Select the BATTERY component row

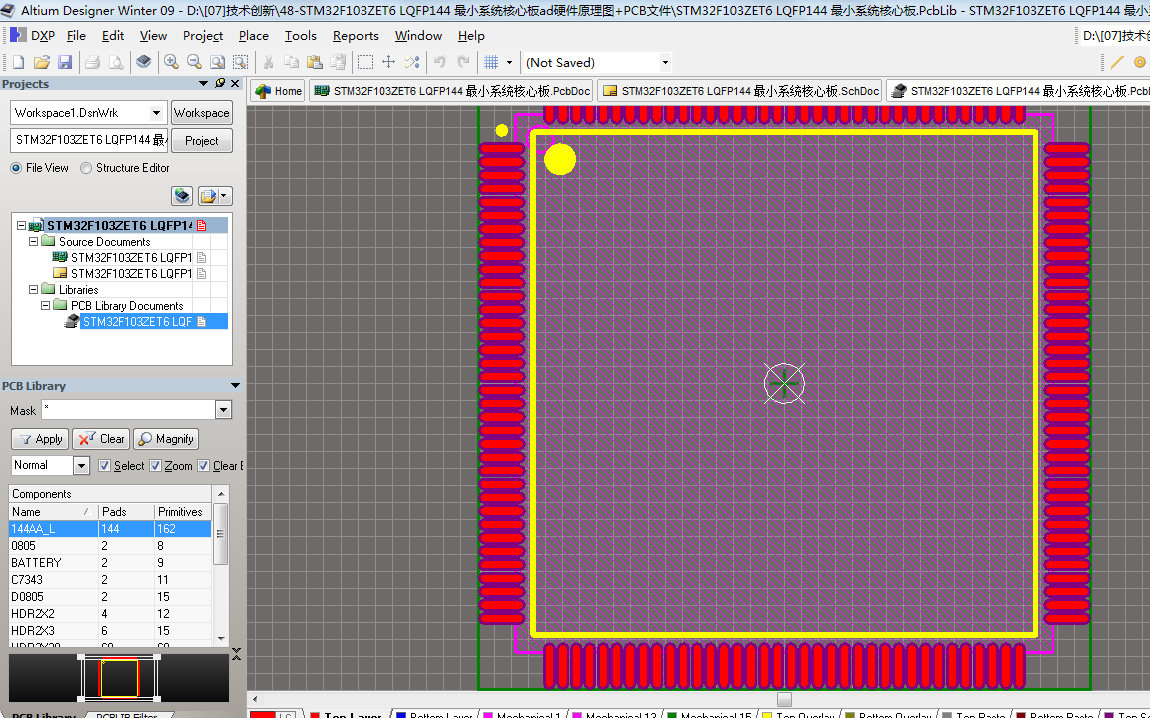(110, 563)
